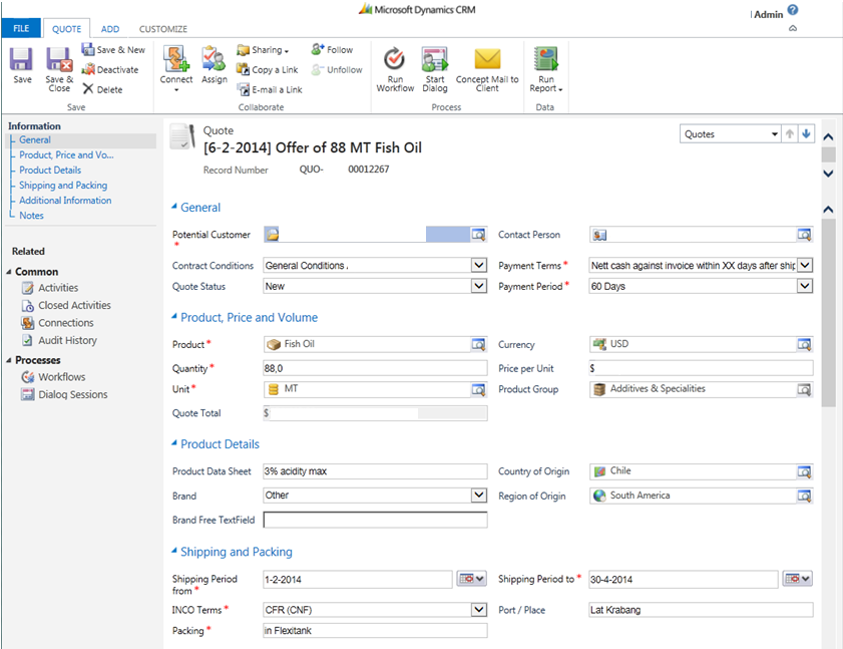
Task: Click the Save & Close icon
Action: [59, 60]
